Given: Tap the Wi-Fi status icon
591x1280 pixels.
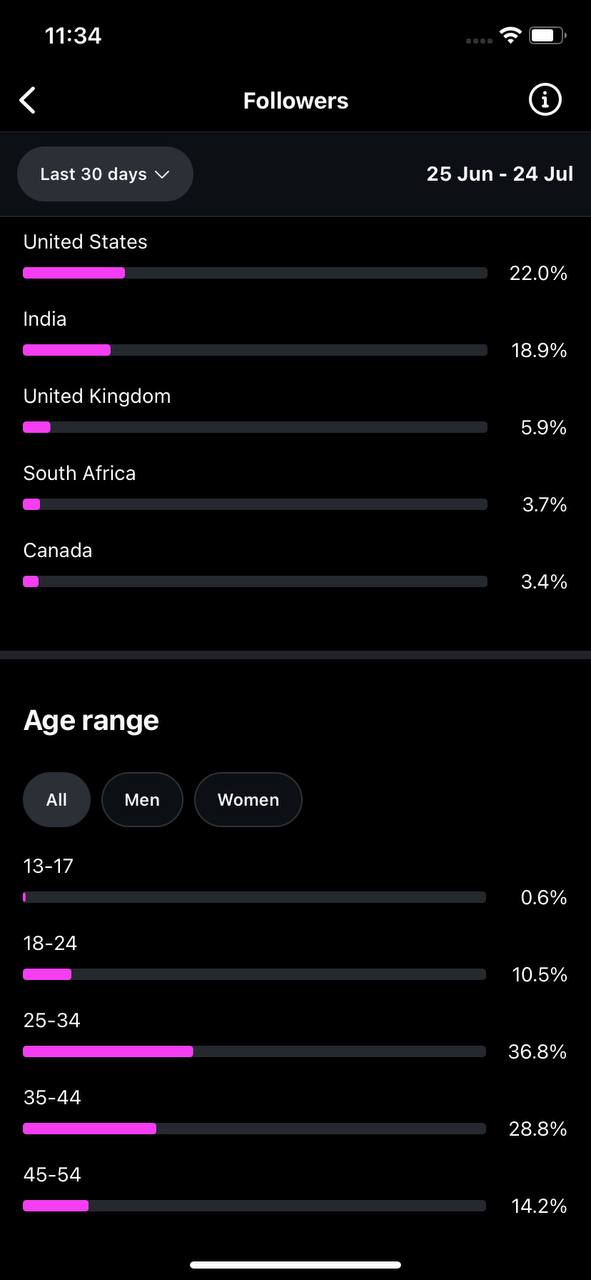Looking at the screenshot, I should coord(510,36).
